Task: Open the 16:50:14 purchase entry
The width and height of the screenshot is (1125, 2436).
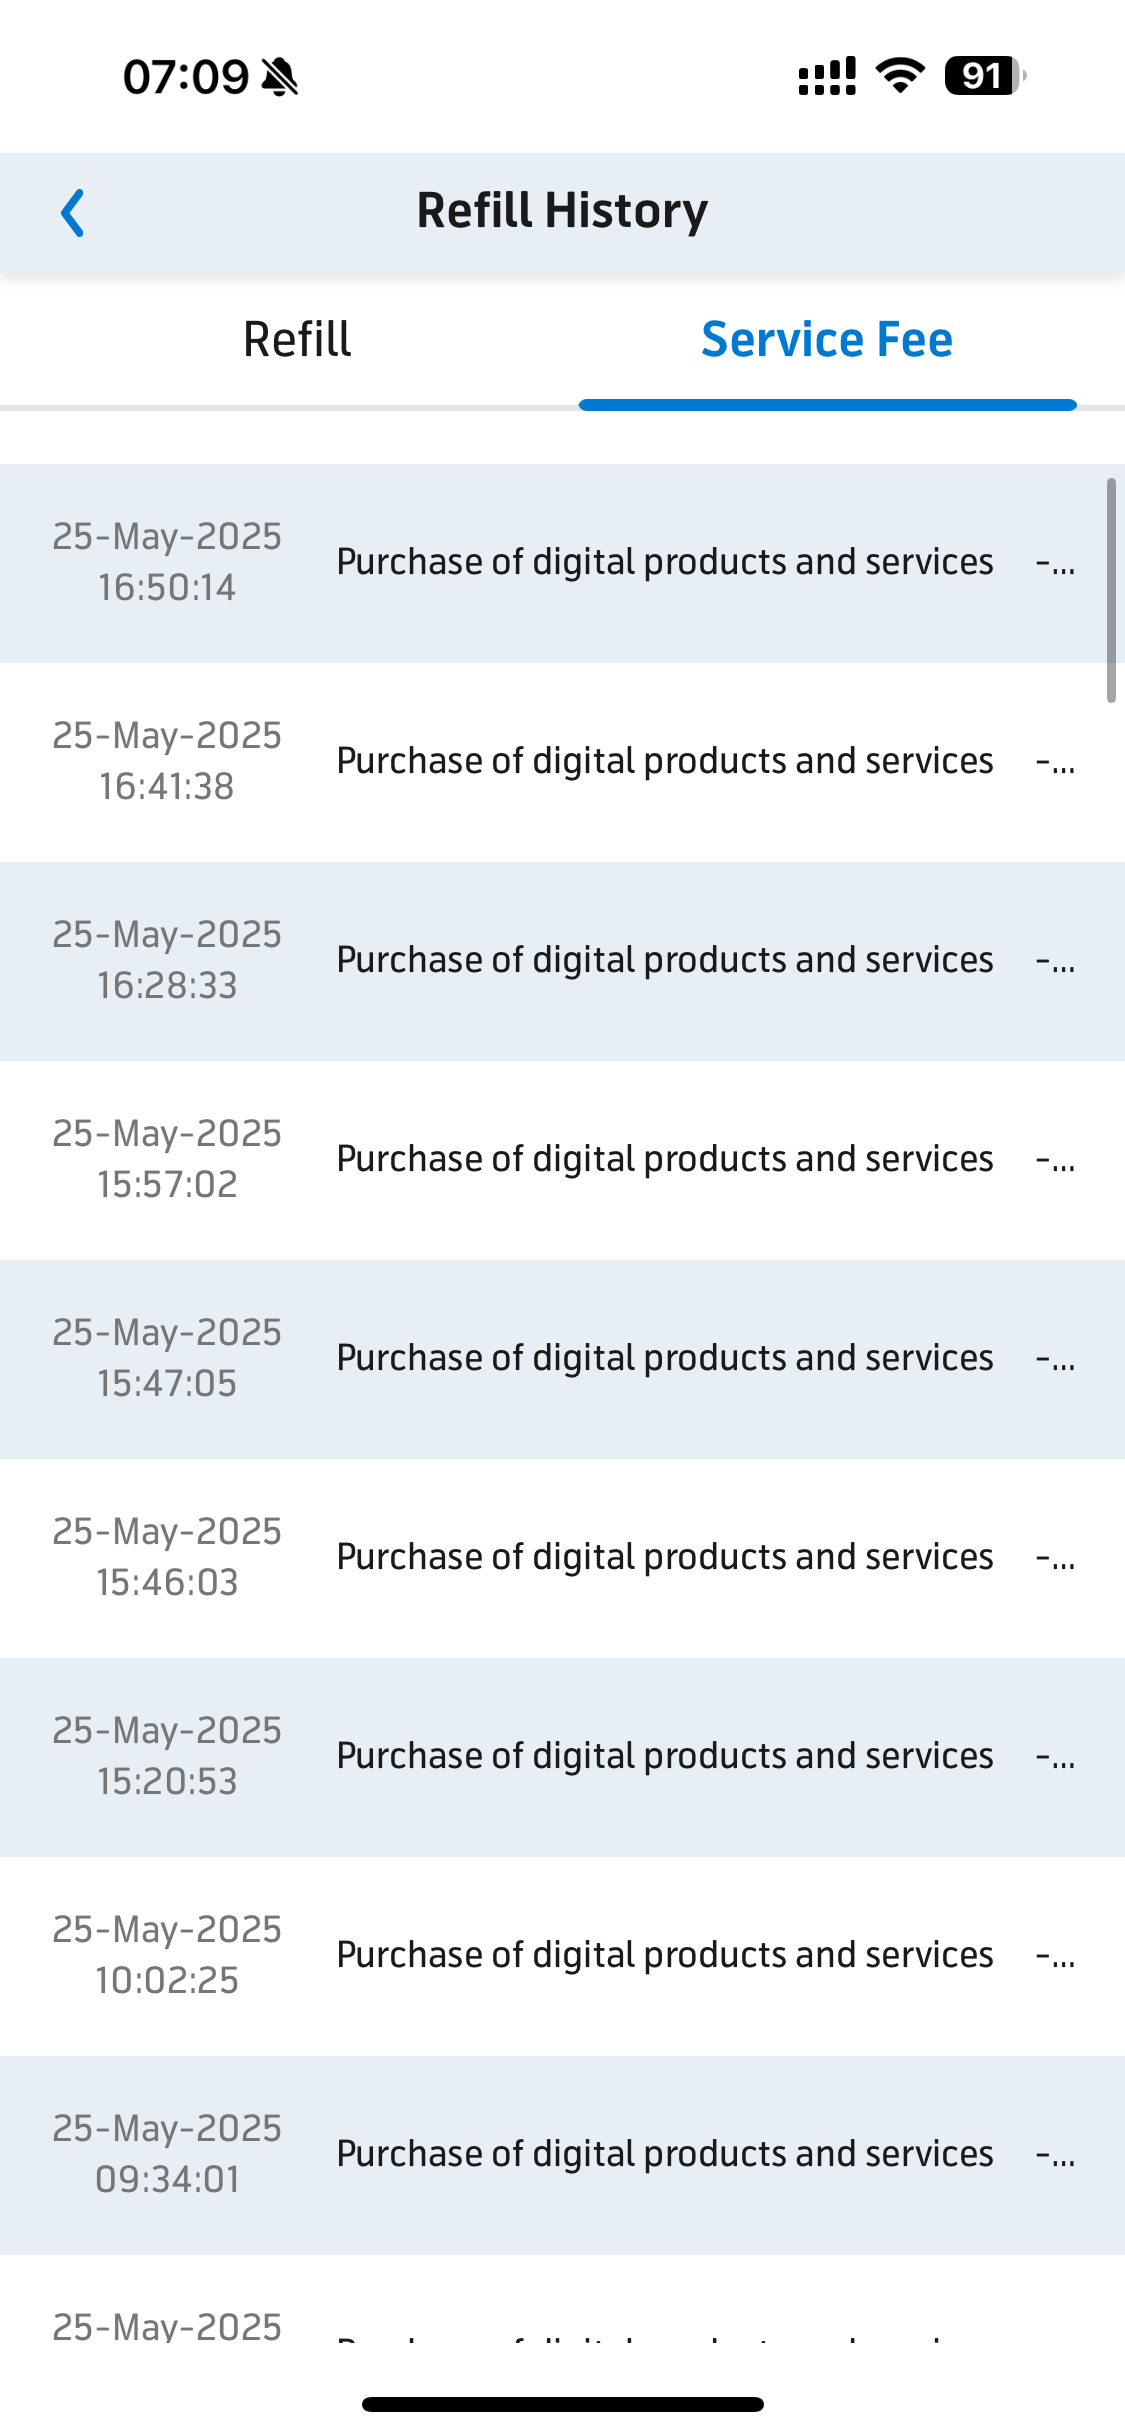Action: click(562, 563)
